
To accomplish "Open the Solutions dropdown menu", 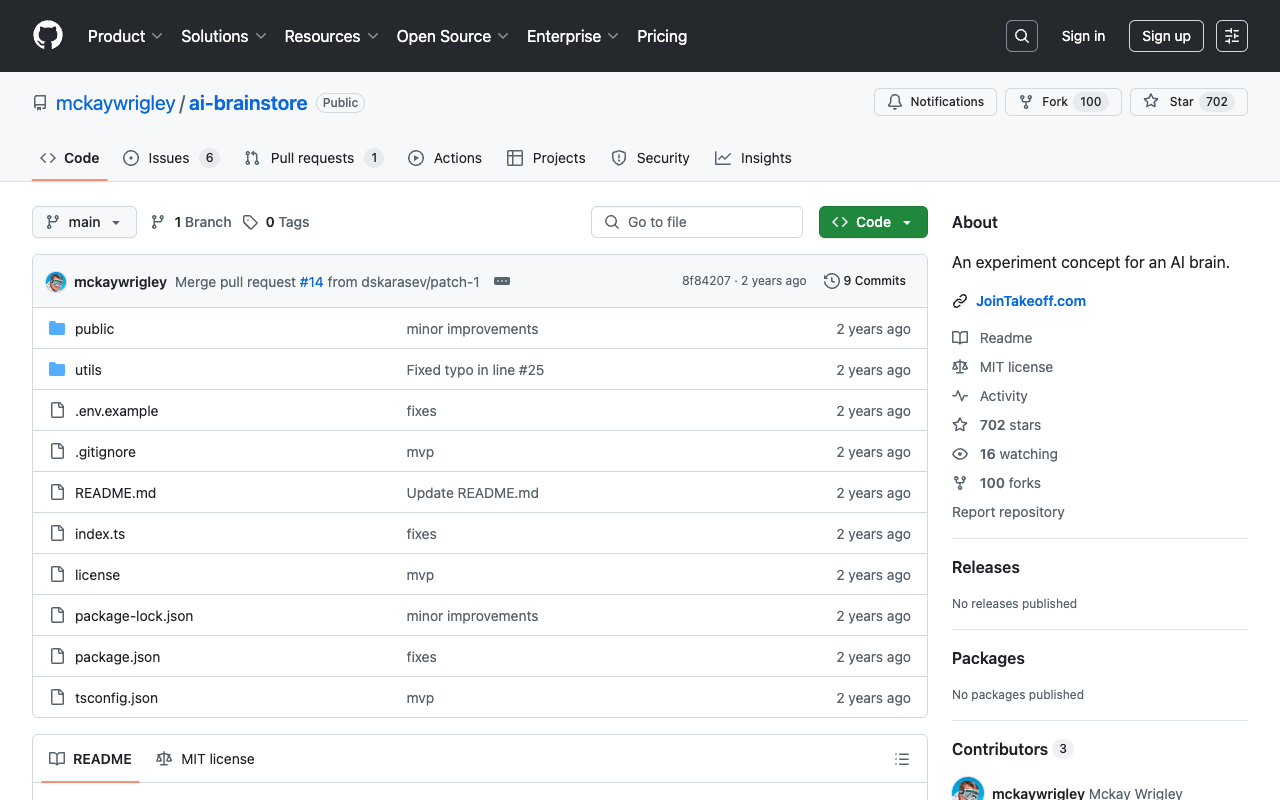I will tap(224, 36).
